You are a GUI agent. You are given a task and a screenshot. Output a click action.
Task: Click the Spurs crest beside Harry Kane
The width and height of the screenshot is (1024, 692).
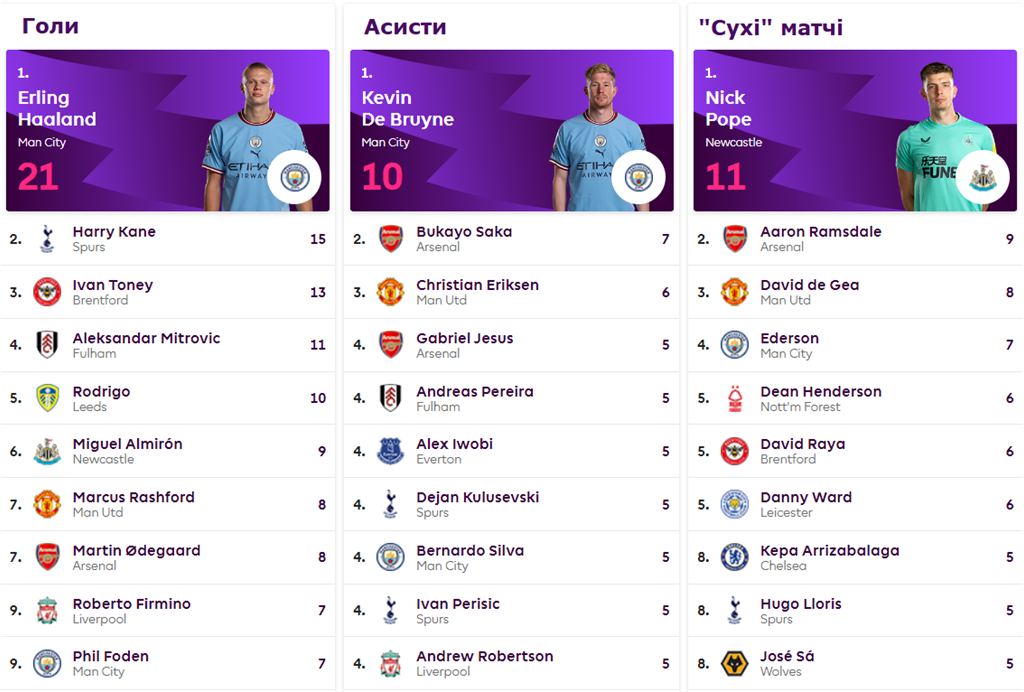click(x=47, y=239)
